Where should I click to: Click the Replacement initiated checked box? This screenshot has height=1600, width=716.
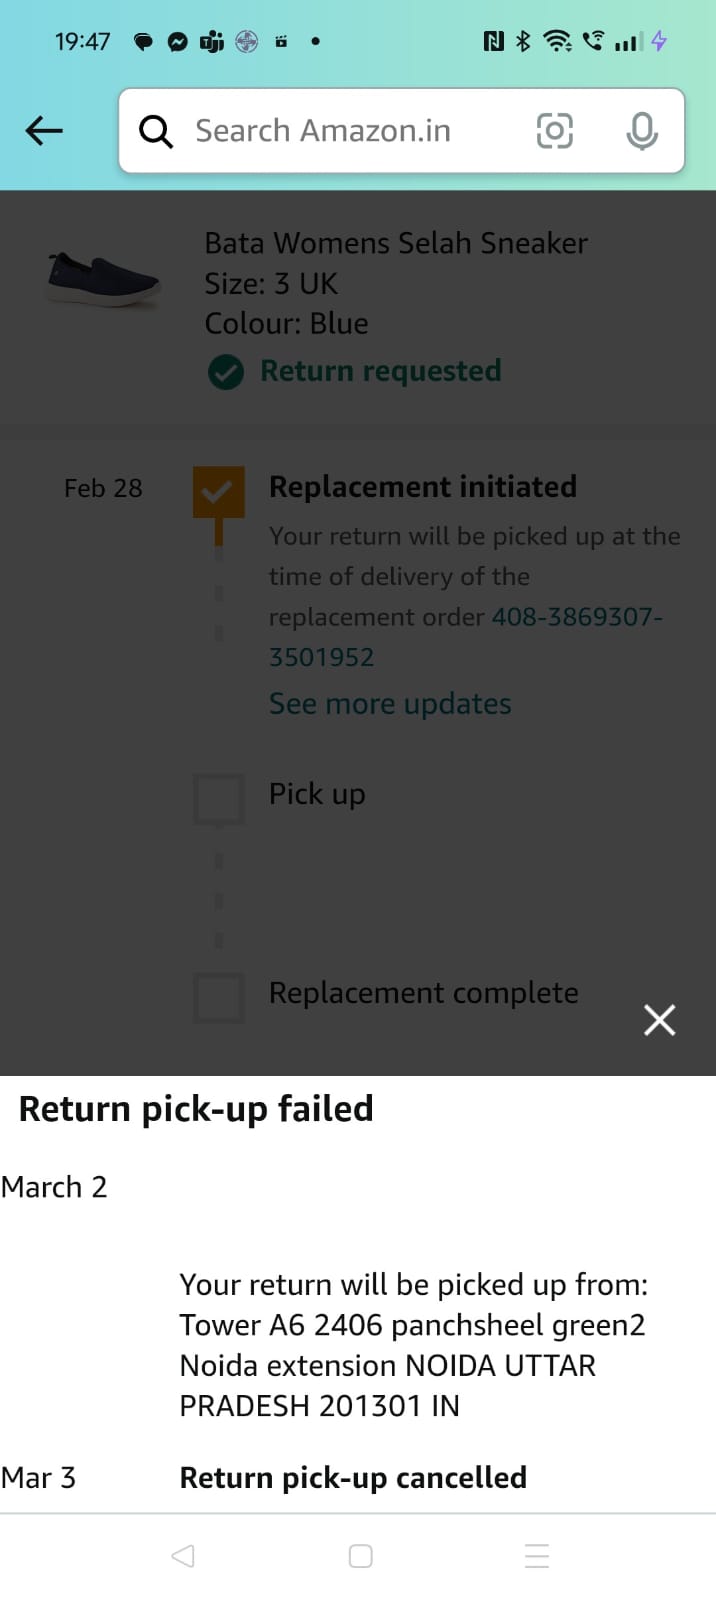point(218,491)
